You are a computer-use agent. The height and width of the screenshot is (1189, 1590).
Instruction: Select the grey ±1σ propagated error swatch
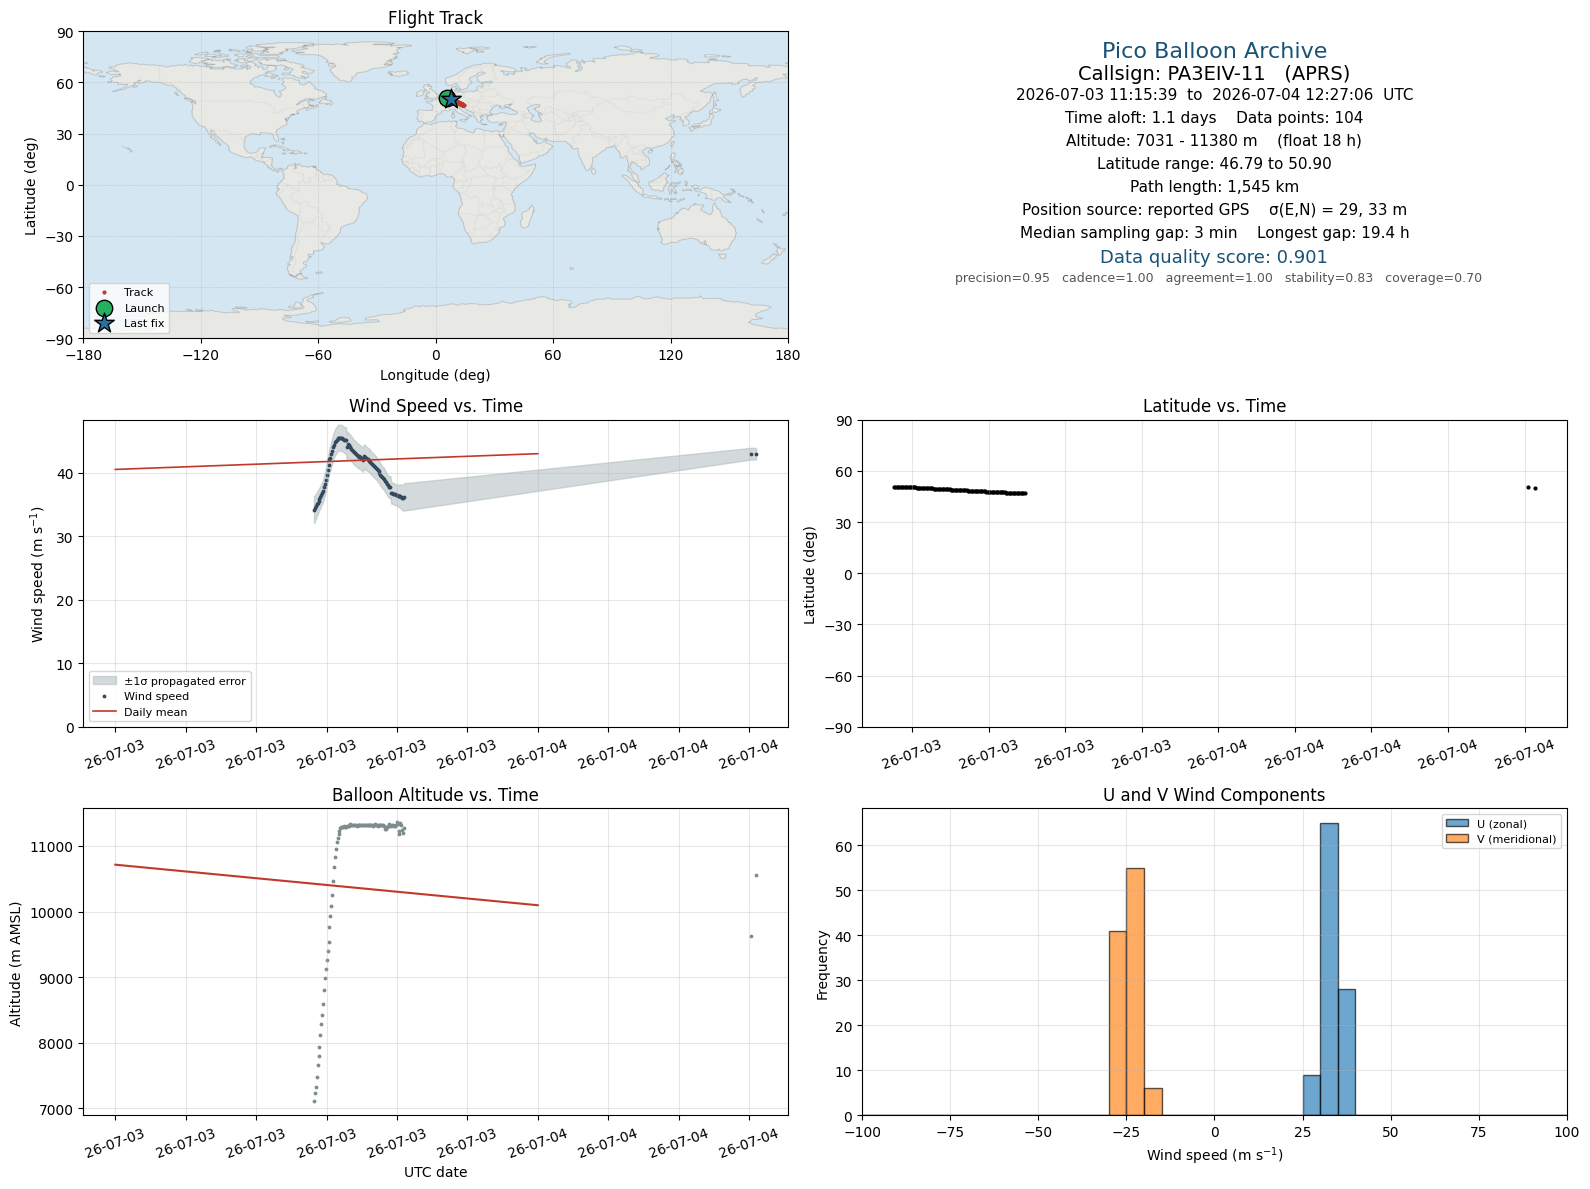[104, 681]
